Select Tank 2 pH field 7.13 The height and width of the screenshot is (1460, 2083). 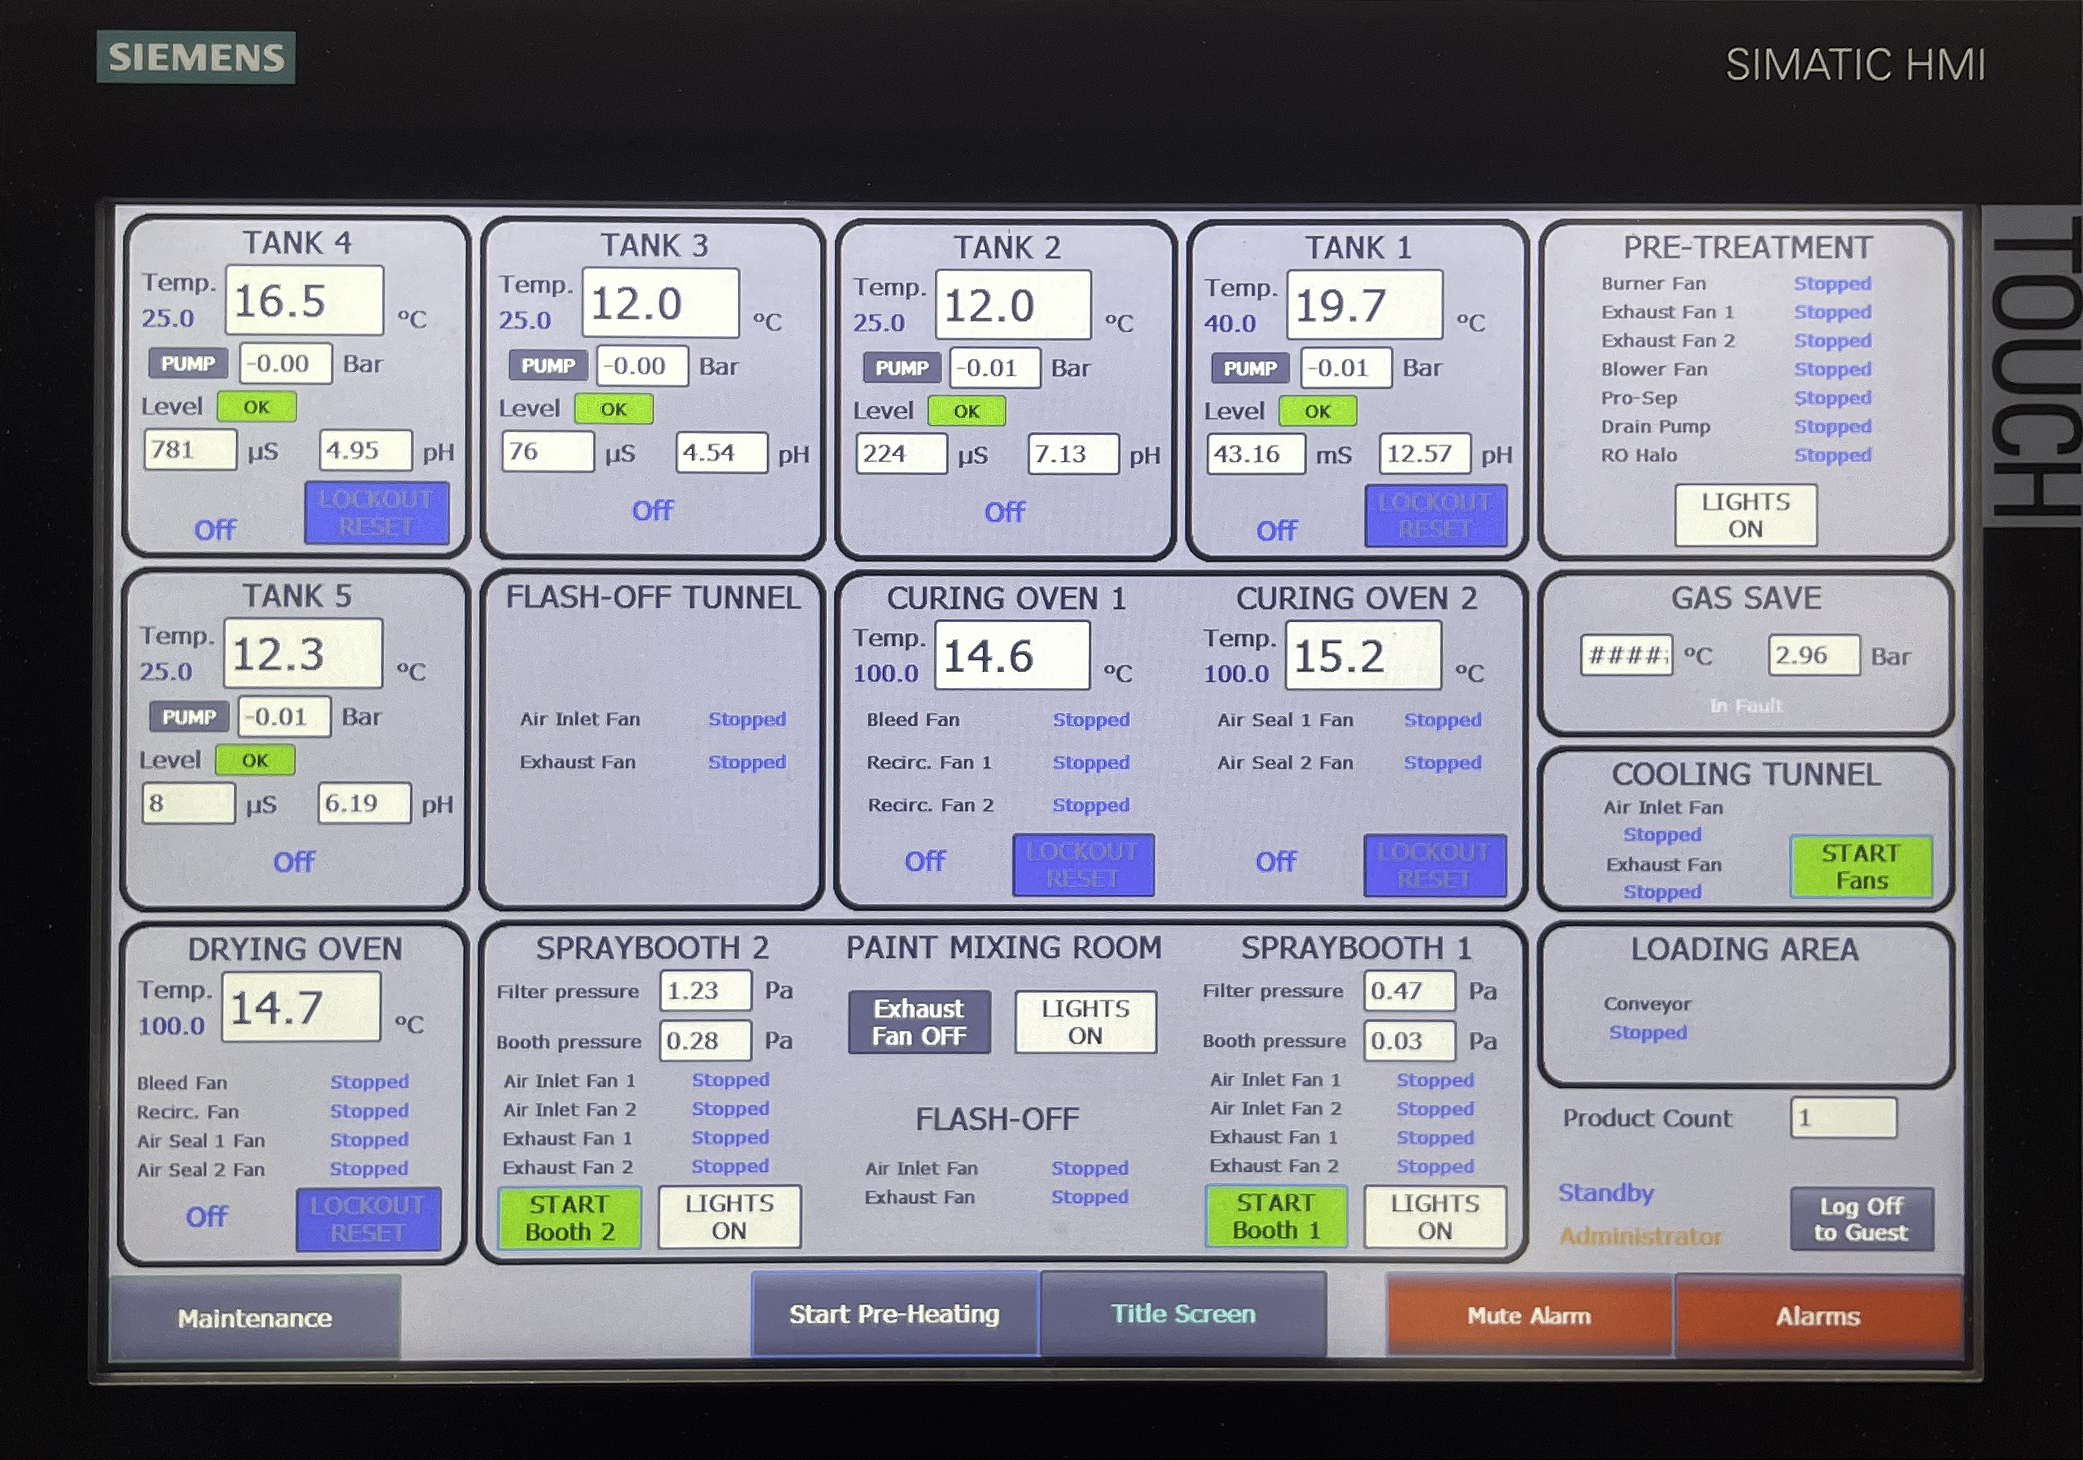click(1073, 454)
